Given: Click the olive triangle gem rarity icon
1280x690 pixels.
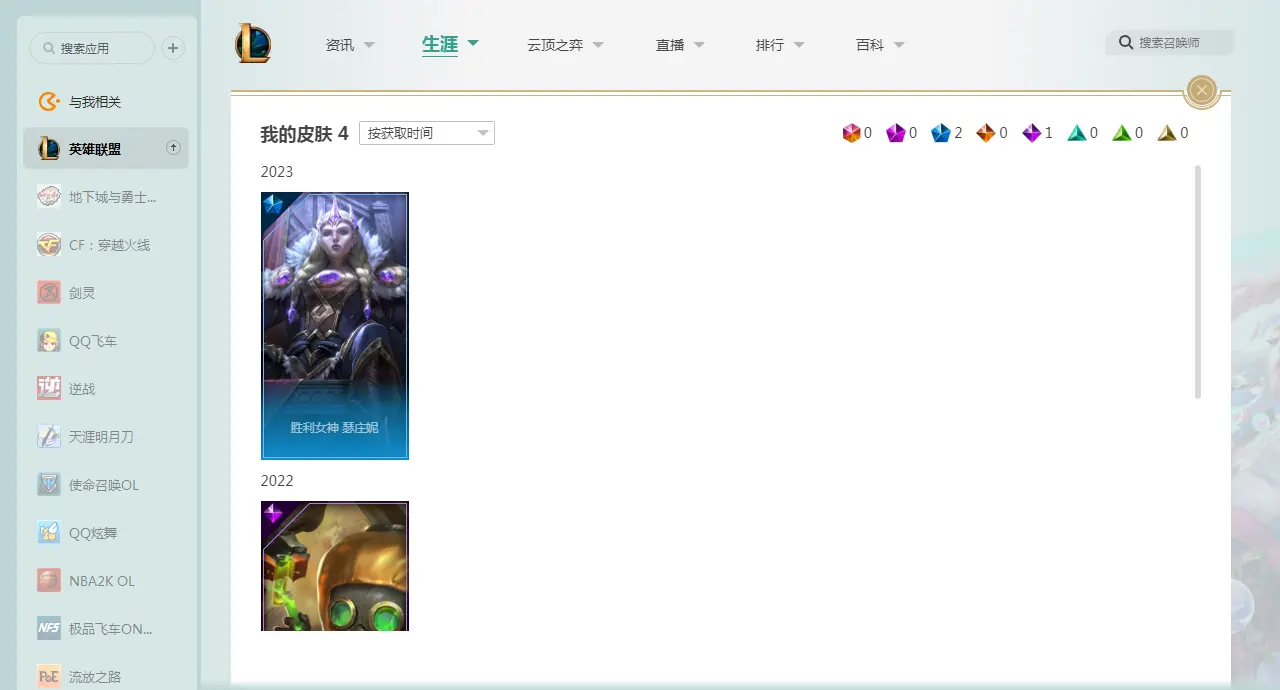Looking at the screenshot, I should (1167, 133).
